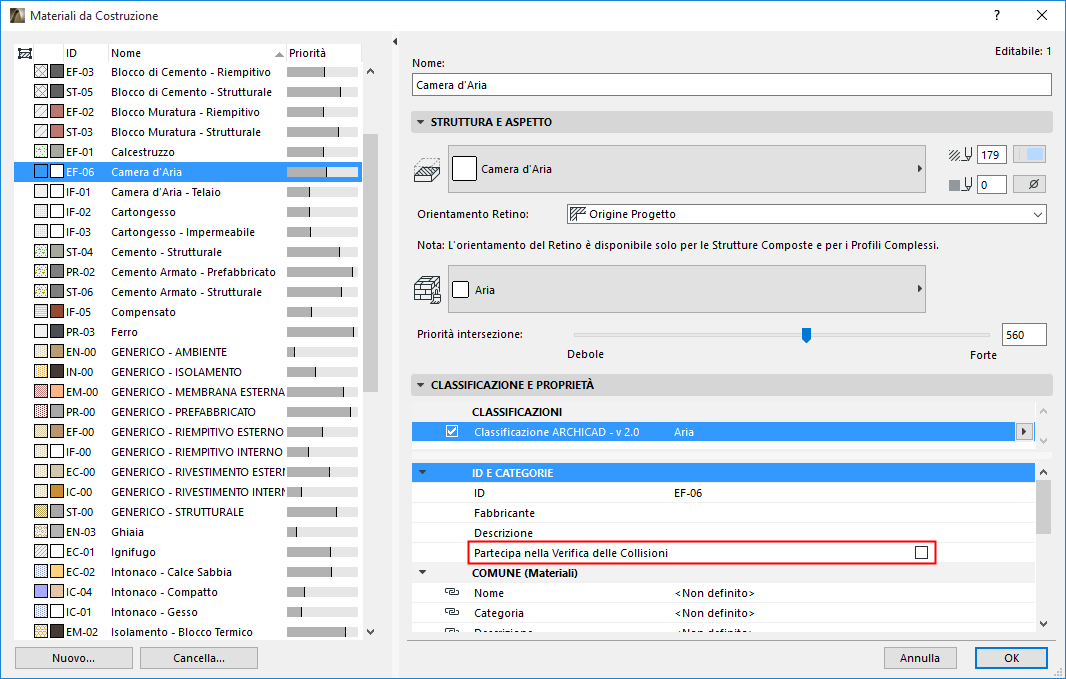Viewport: 1066px width, 679px height.
Task: Click the surface selector brick icon beside Aria
Action: 429,287
